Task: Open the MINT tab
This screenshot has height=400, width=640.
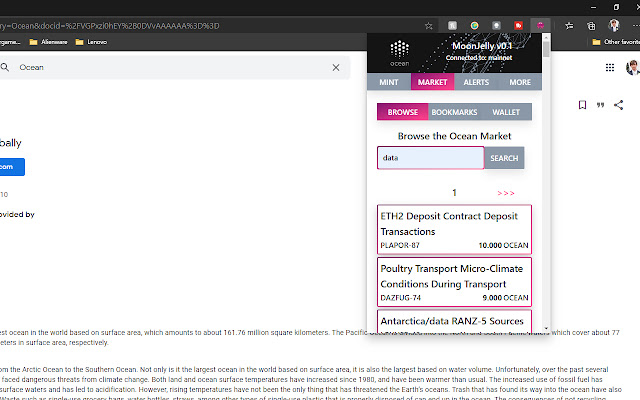Action: point(389,82)
